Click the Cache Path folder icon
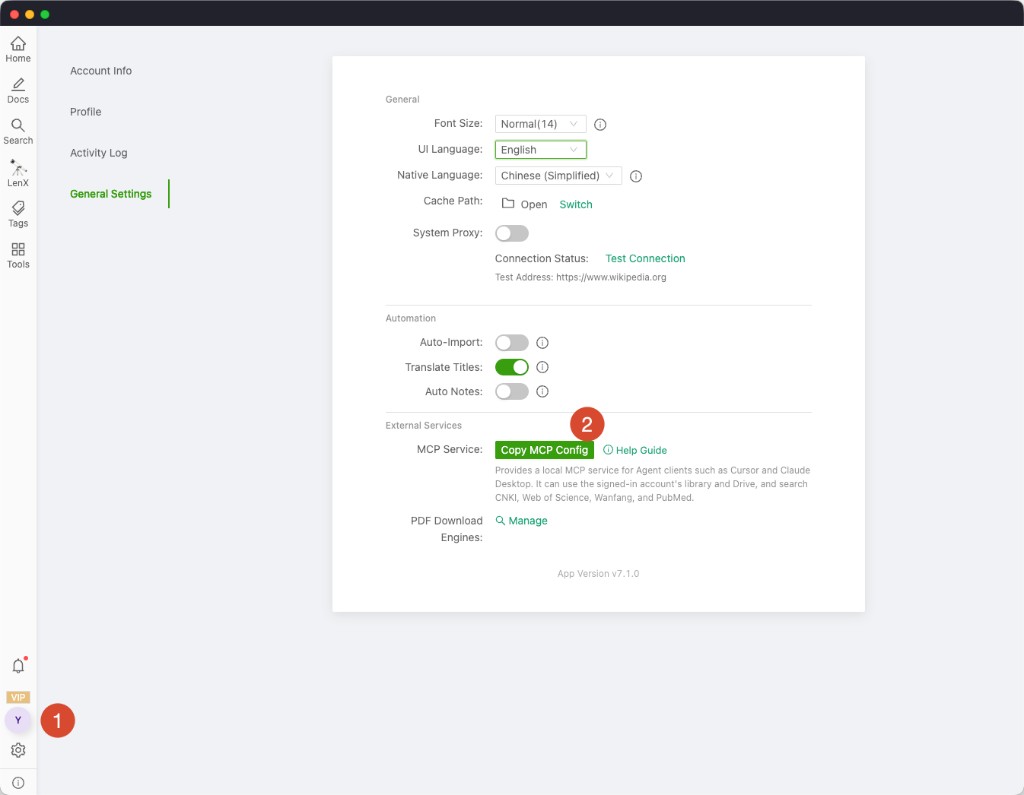 coord(507,204)
